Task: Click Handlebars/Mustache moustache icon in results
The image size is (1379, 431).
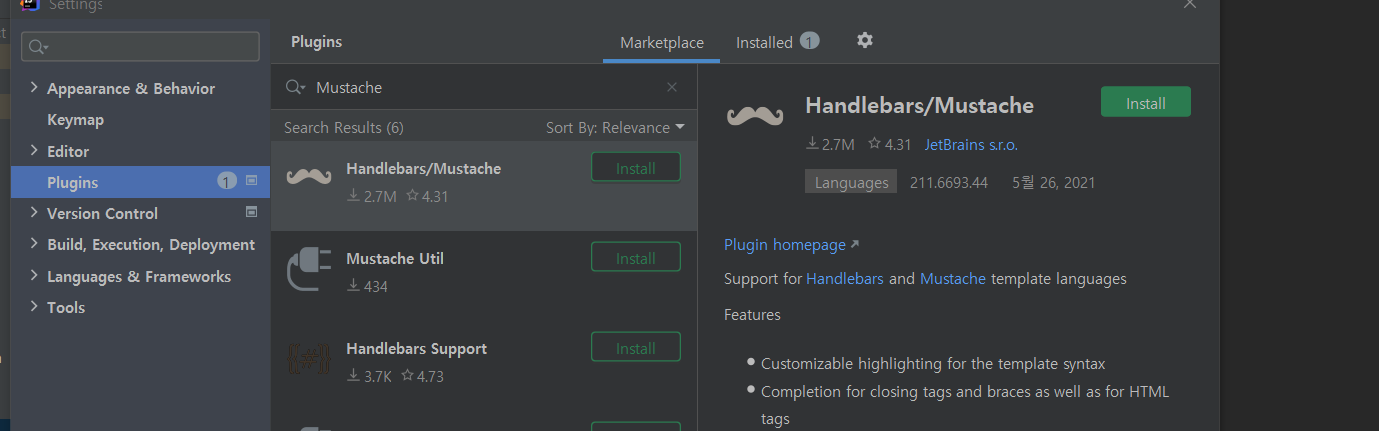Action: coord(309,177)
